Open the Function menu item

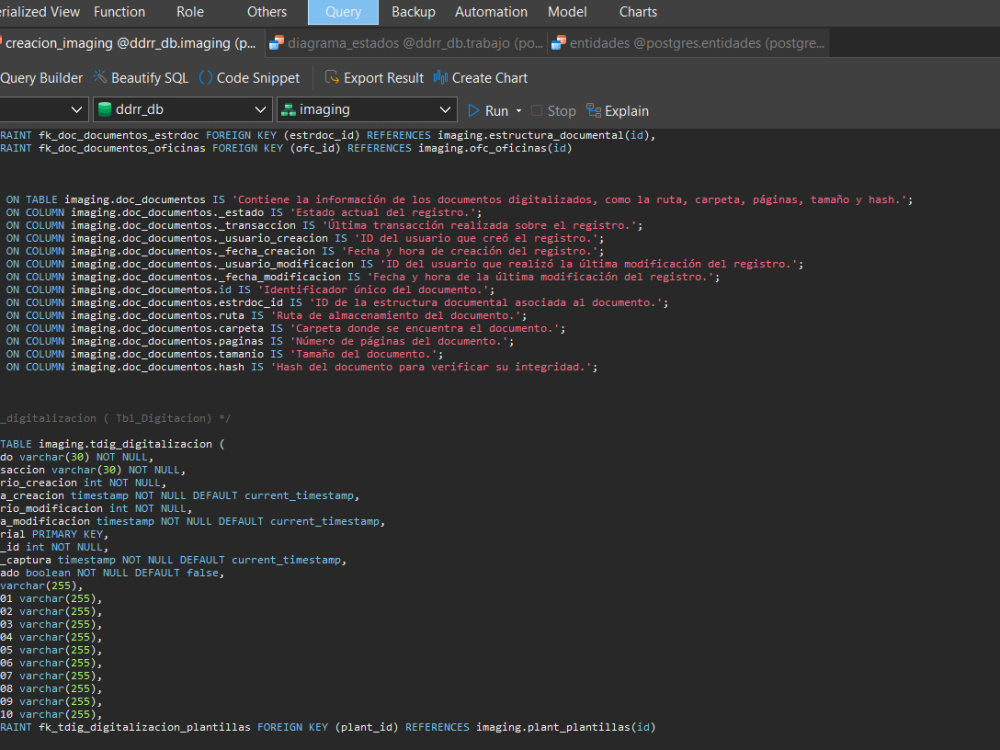[119, 12]
